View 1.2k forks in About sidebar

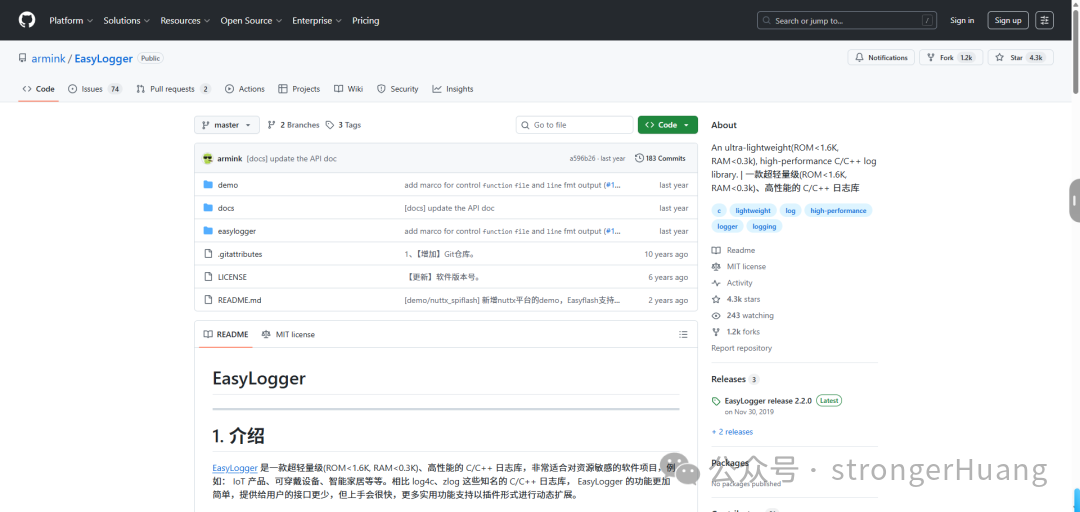point(736,331)
